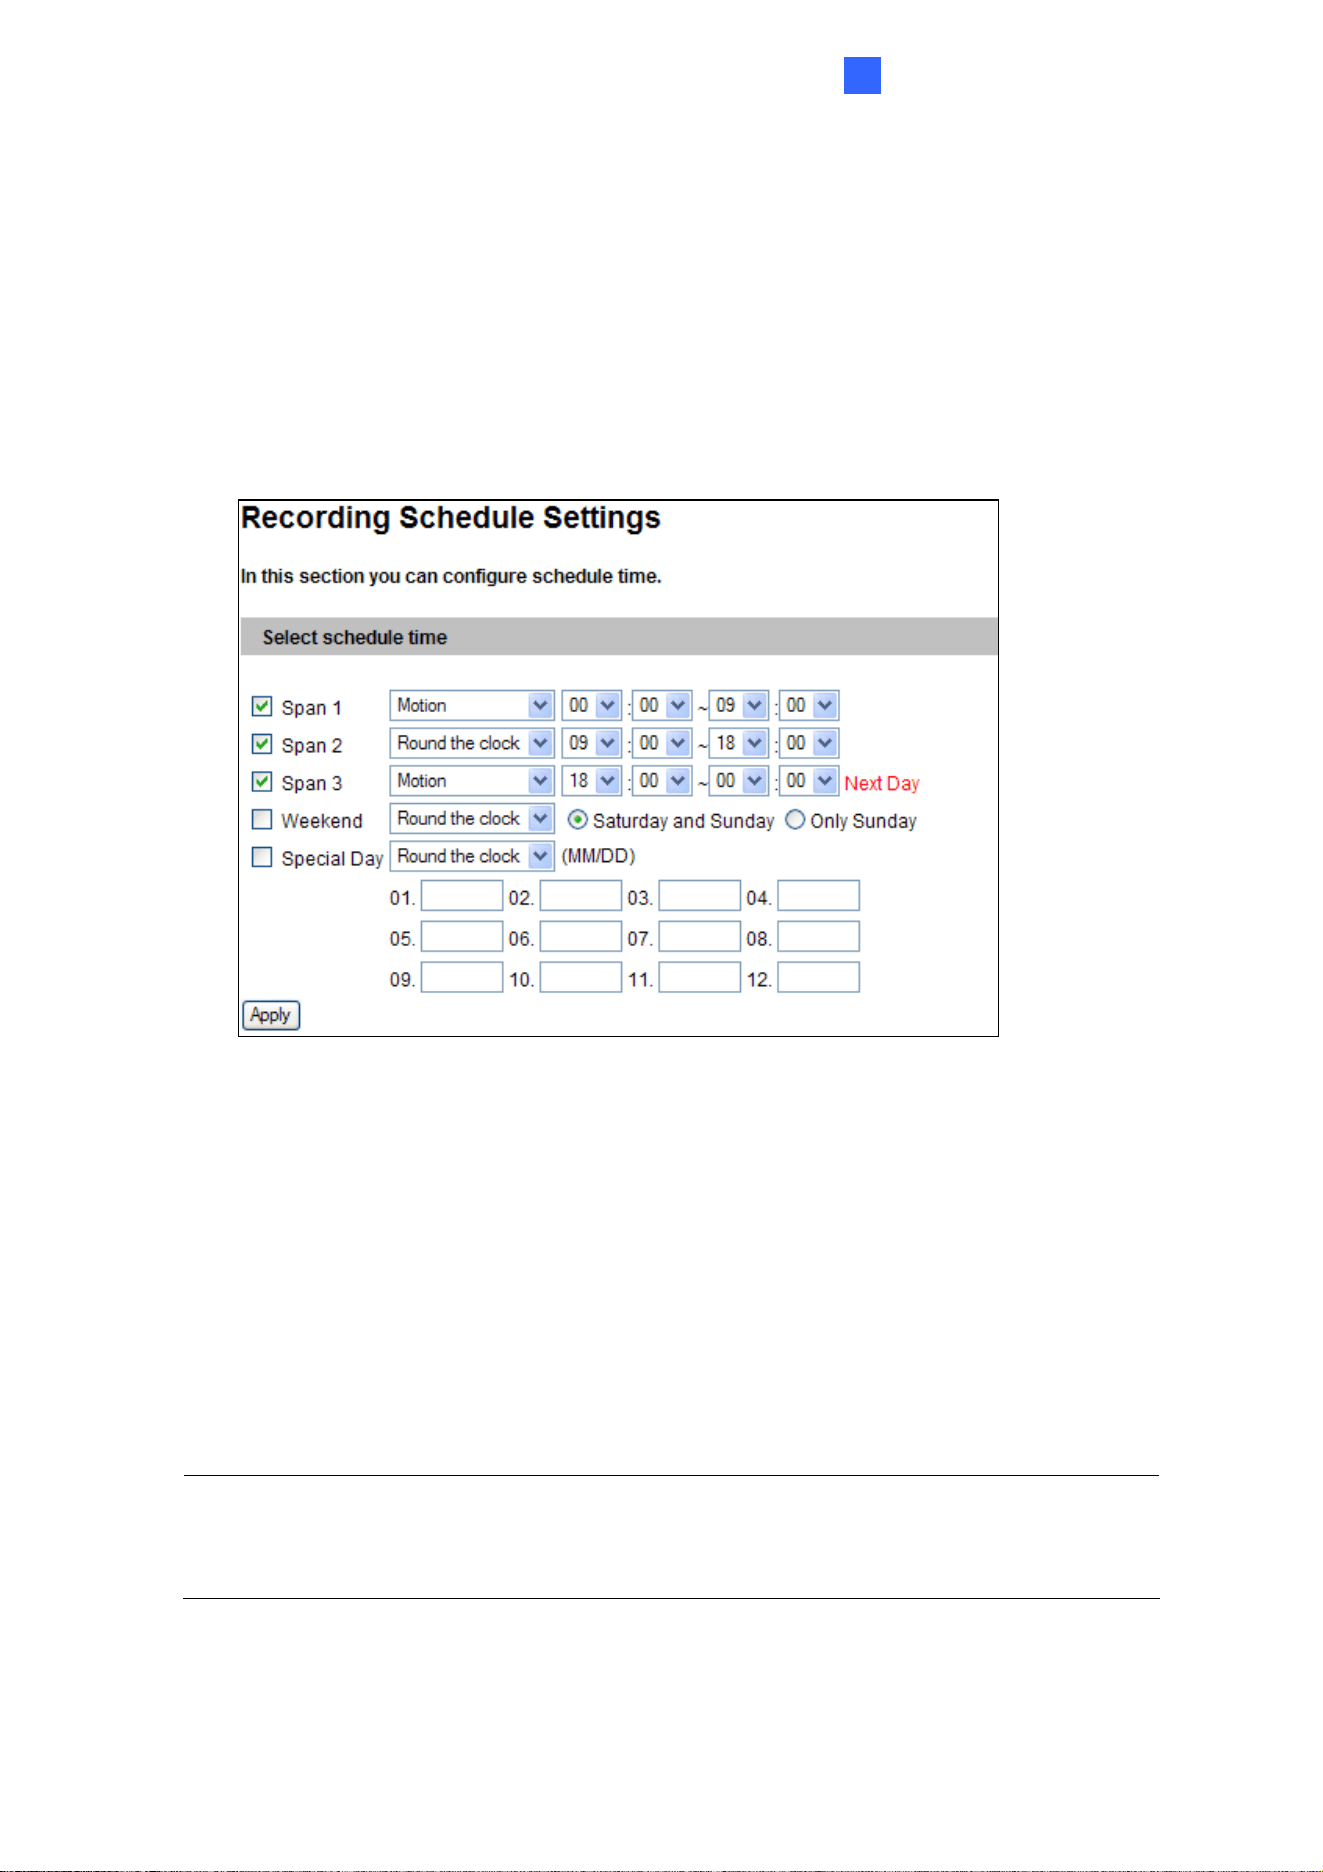1323x1872 pixels.
Task: Open Span 1 end minute dropdown
Action: (809, 705)
